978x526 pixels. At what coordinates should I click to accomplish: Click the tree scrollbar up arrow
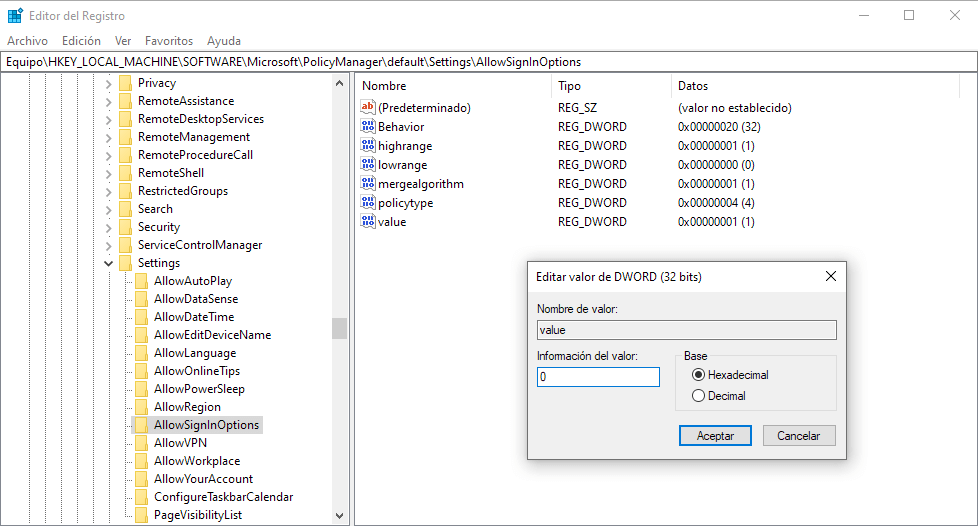[x=339, y=83]
